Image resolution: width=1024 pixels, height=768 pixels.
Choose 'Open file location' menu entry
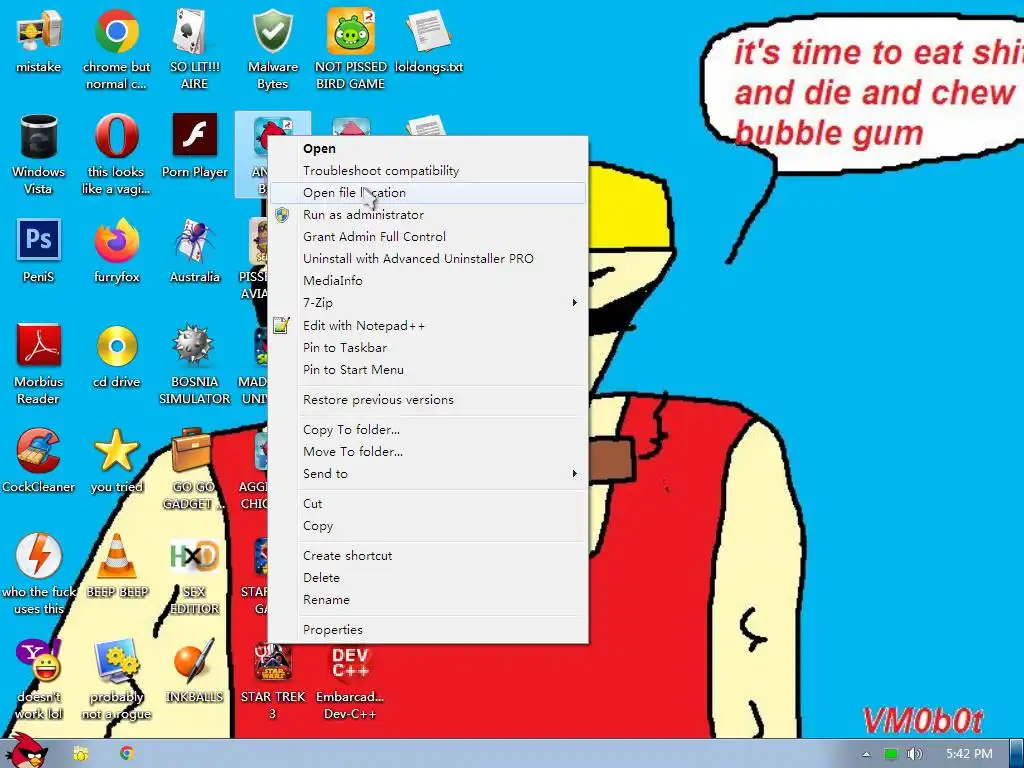pos(428,193)
